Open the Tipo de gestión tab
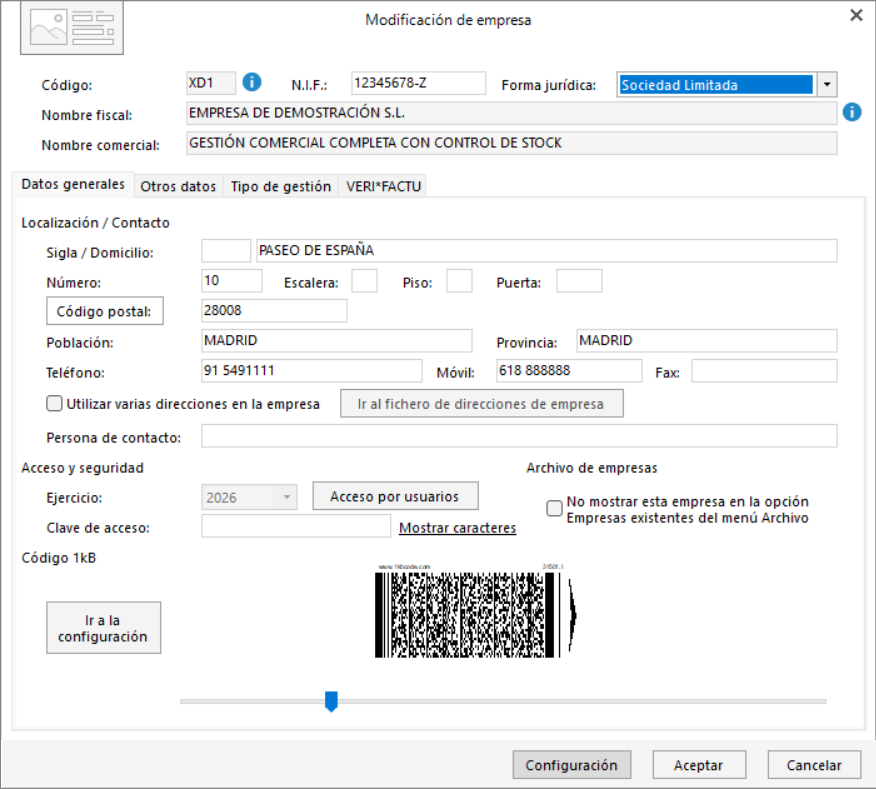This screenshot has height=789, width=876. [281, 186]
